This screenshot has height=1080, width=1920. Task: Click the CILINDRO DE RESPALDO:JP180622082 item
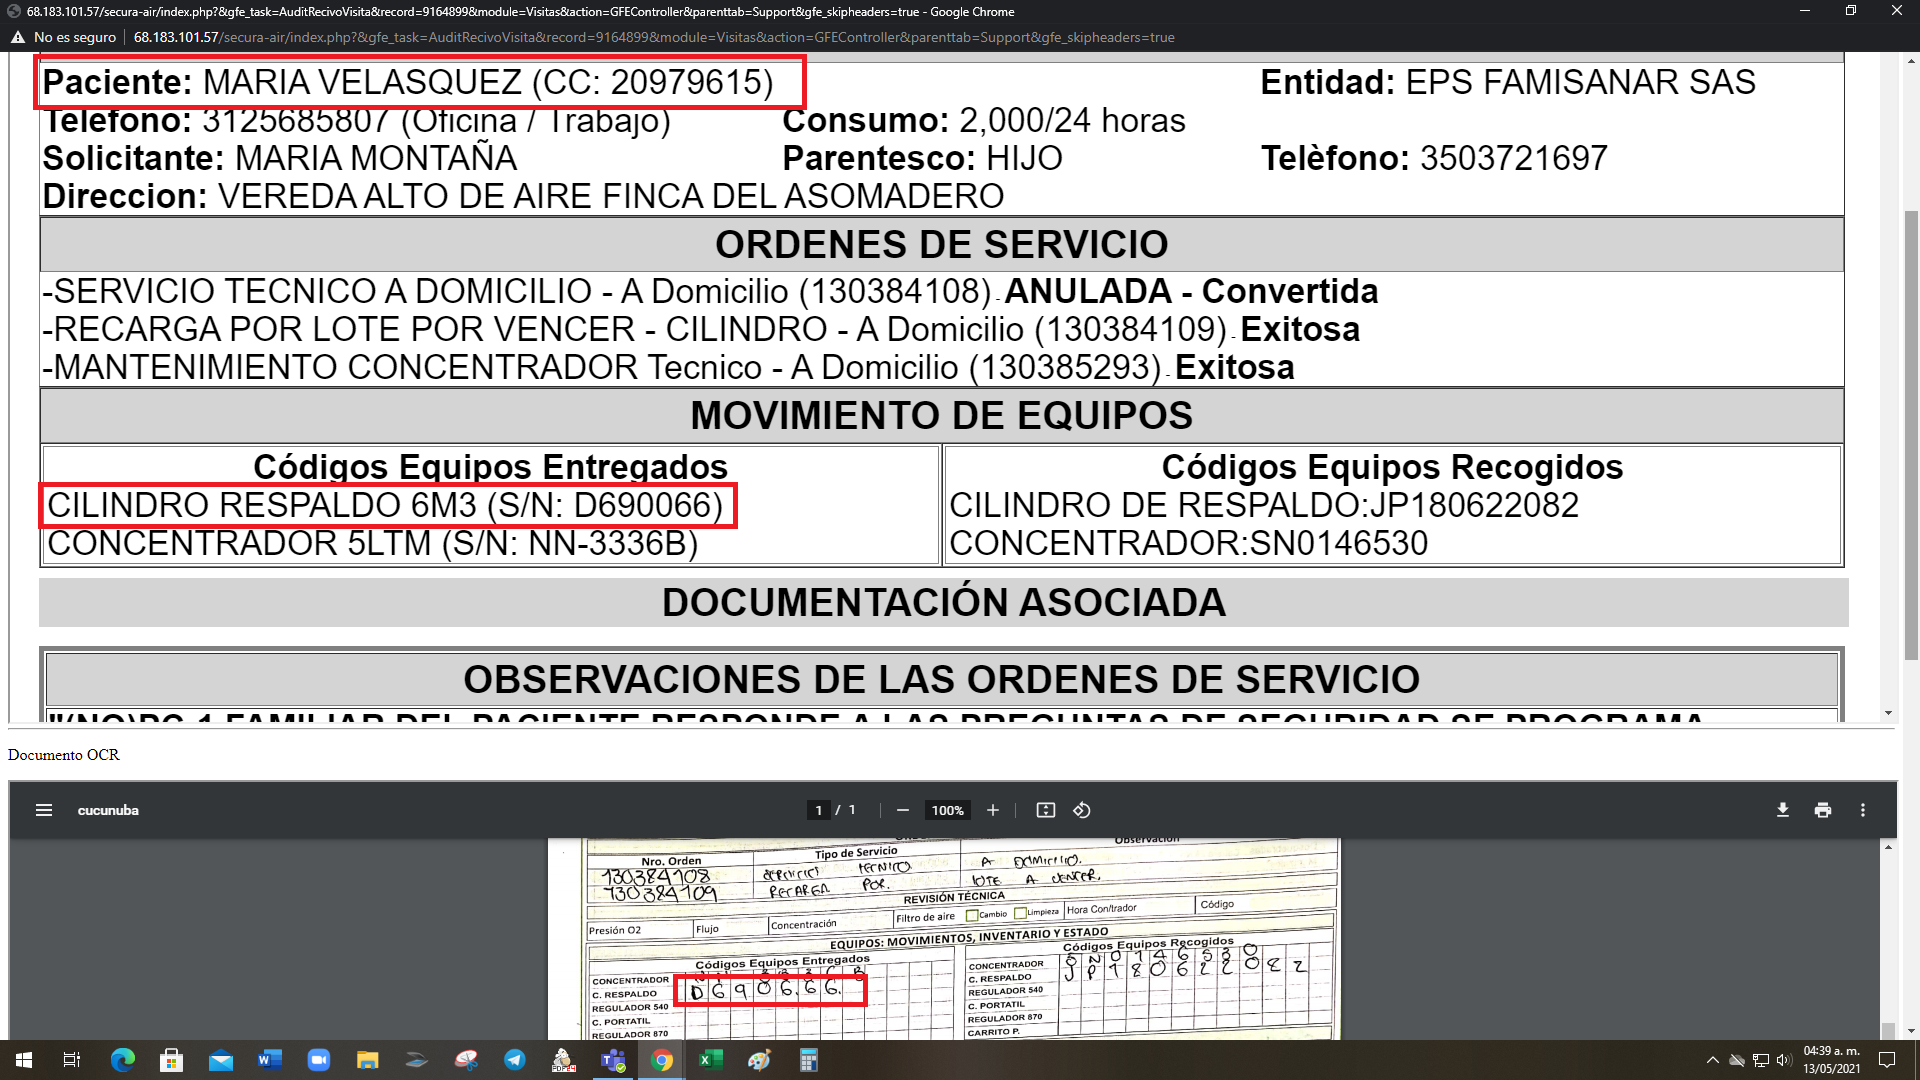coord(1264,505)
